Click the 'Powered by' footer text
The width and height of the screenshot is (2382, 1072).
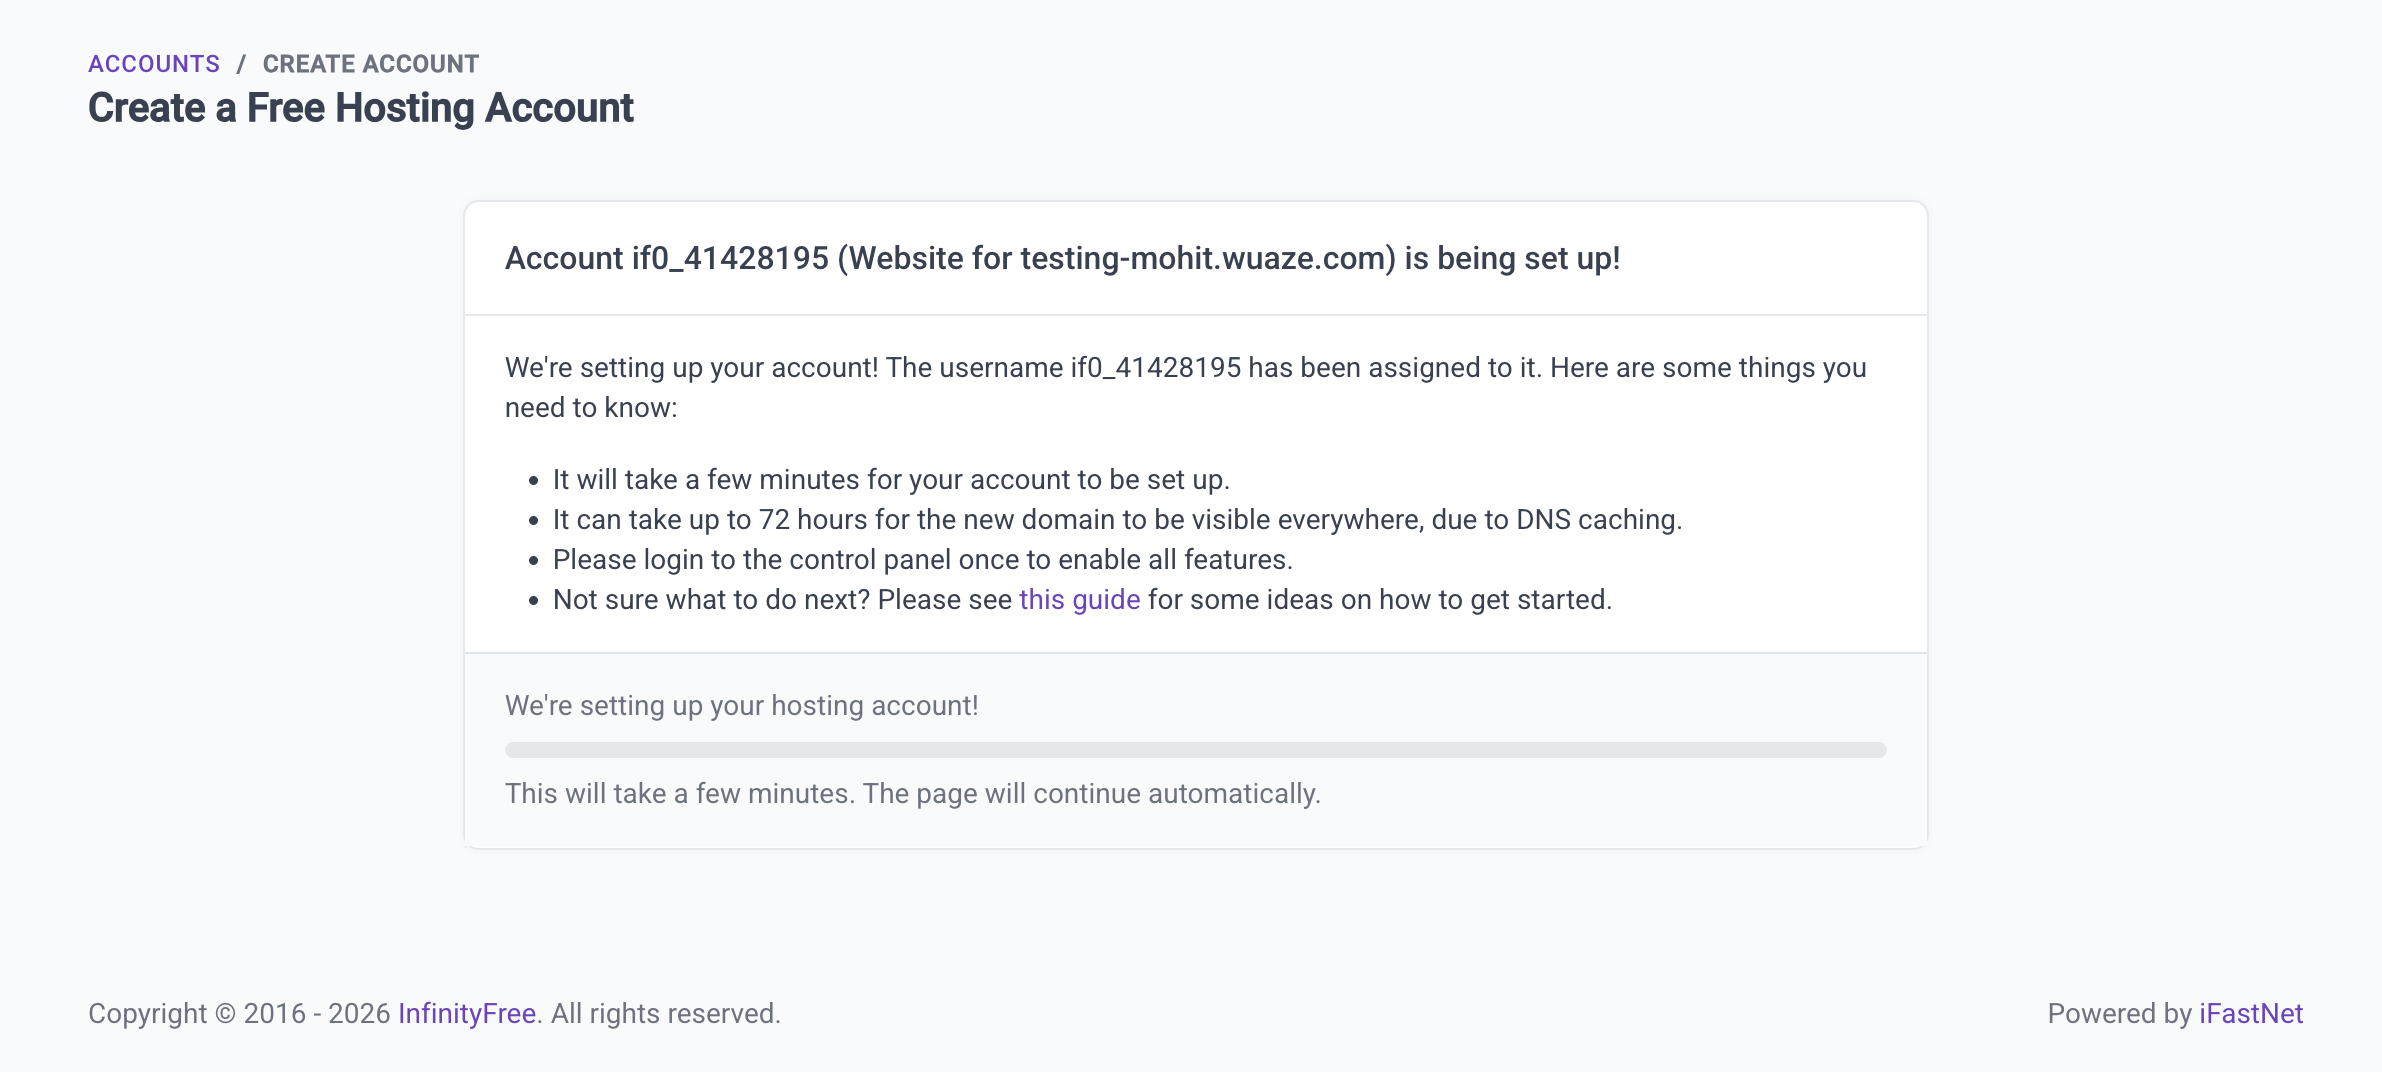[2119, 1014]
